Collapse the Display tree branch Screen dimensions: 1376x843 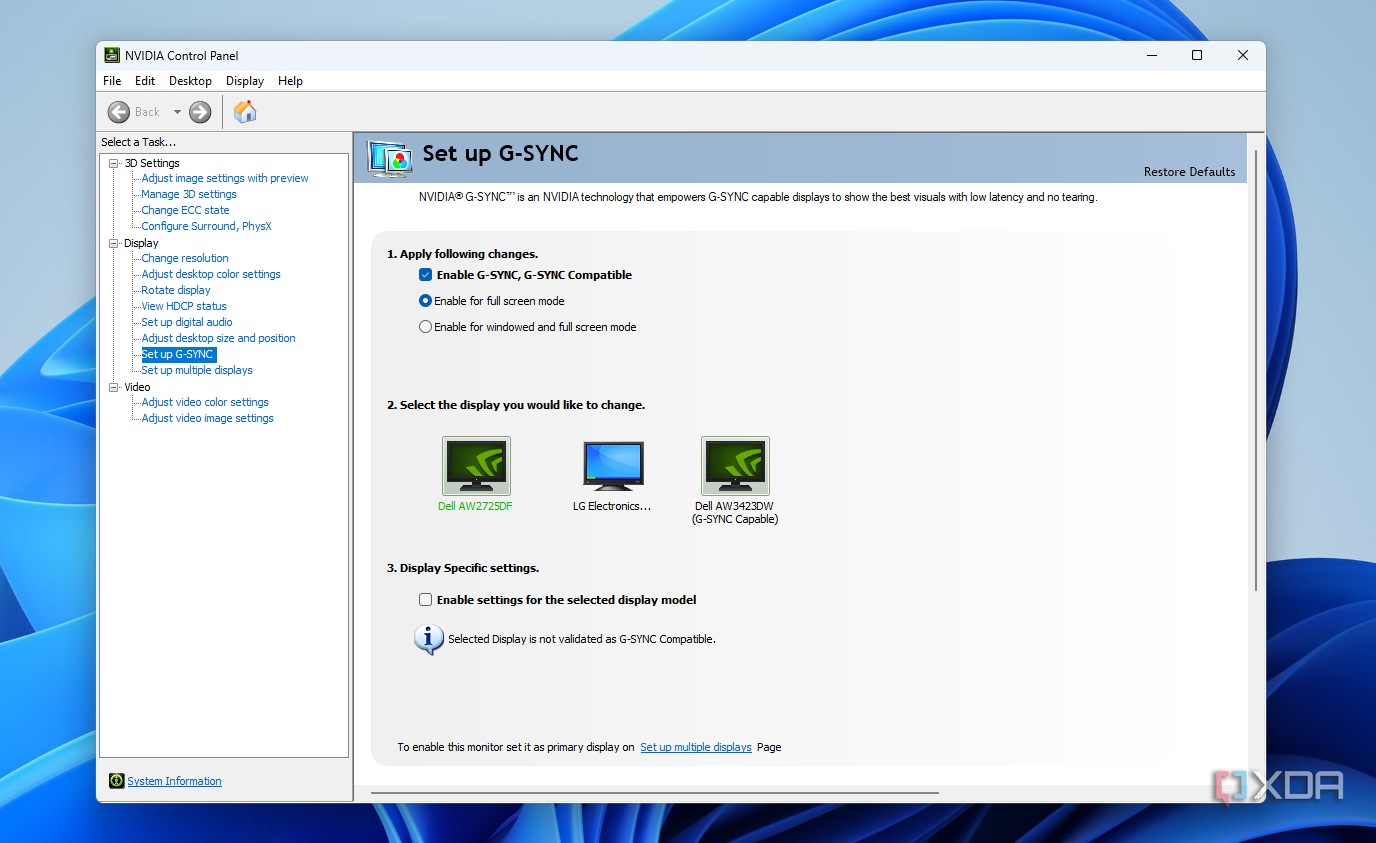pos(113,242)
